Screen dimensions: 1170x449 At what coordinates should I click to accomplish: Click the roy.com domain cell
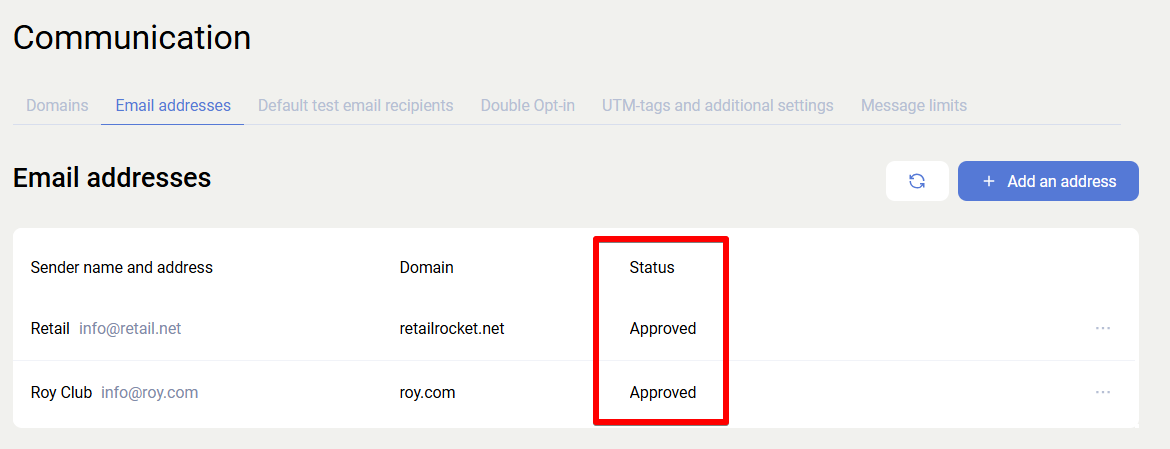tap(428, 392)
